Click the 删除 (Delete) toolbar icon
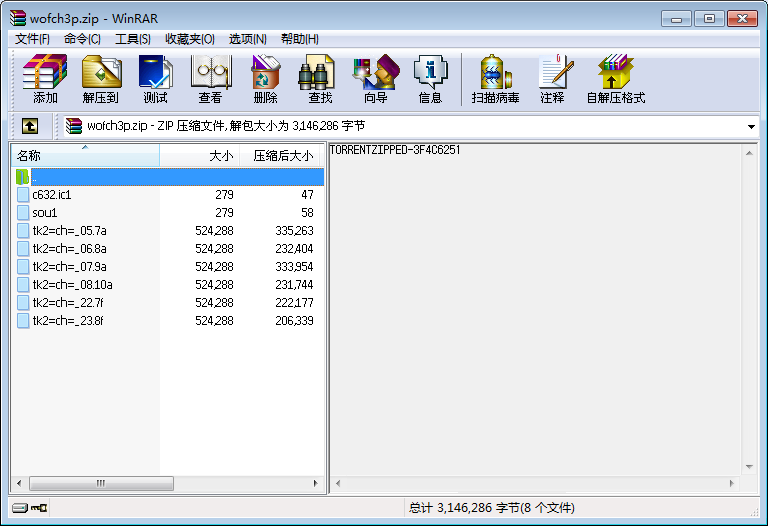Screen dimensions: 768x526 [x=265, y=79]
